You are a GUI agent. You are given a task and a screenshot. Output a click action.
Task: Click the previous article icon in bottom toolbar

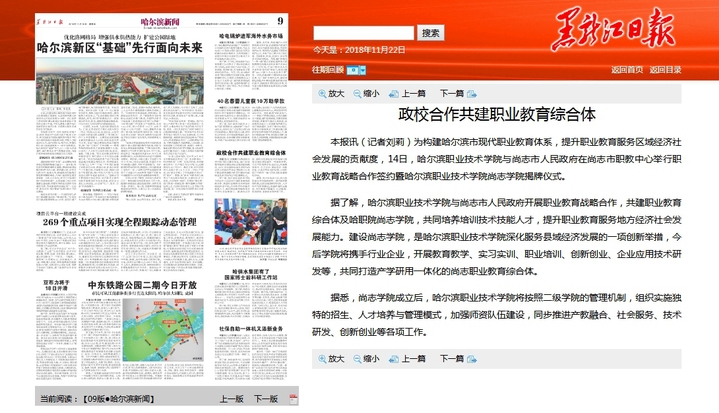click(393, 359)
